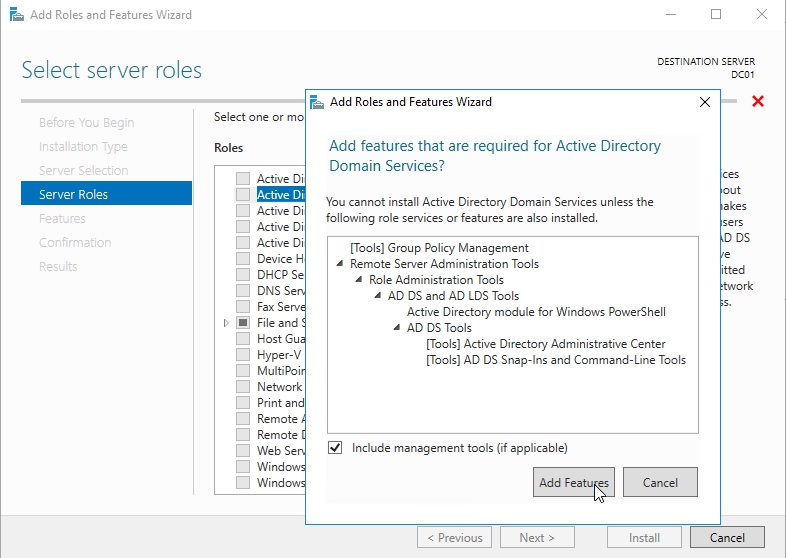The width and height of the screenshot is (786, 558).
Task: Select Active Directory Administrative Center entry
Action: [545, 344]
